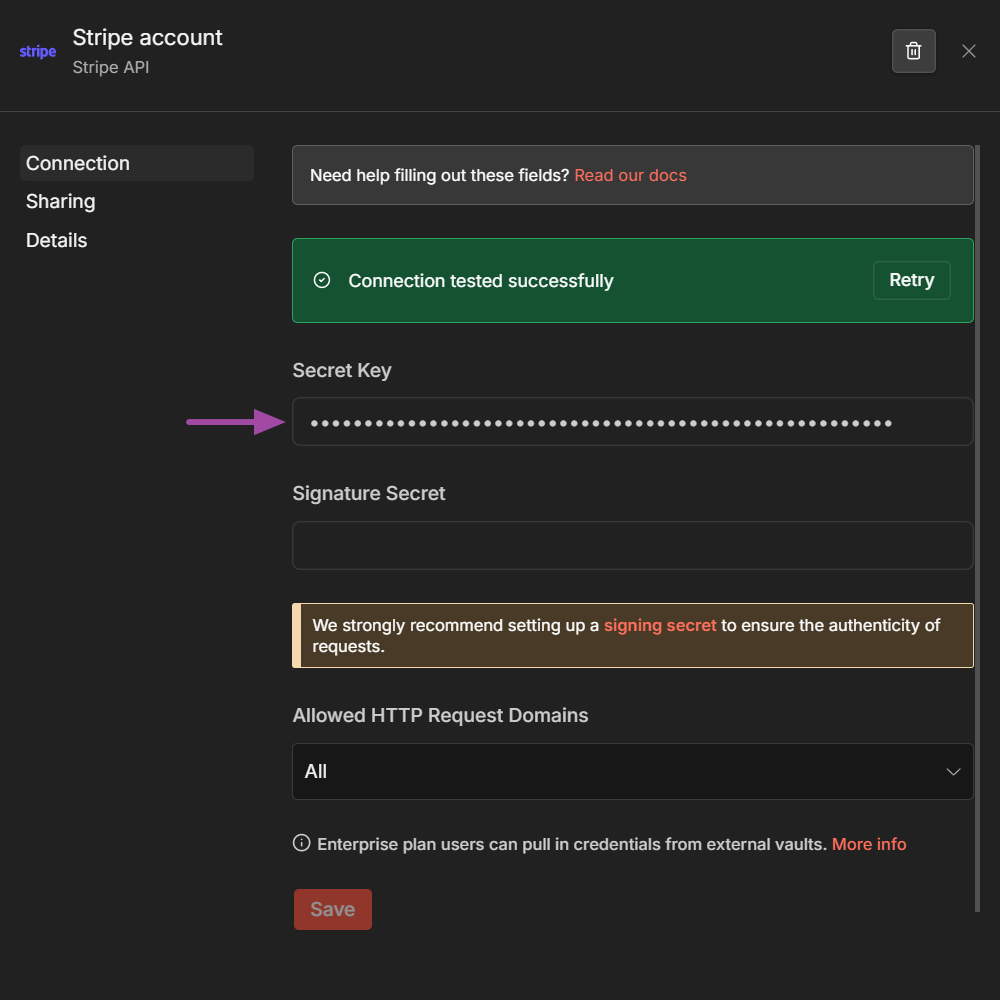Switch to the Sharing tab
The height and width of the screenshot is (1000, 1000).
(x=61, y=201)
